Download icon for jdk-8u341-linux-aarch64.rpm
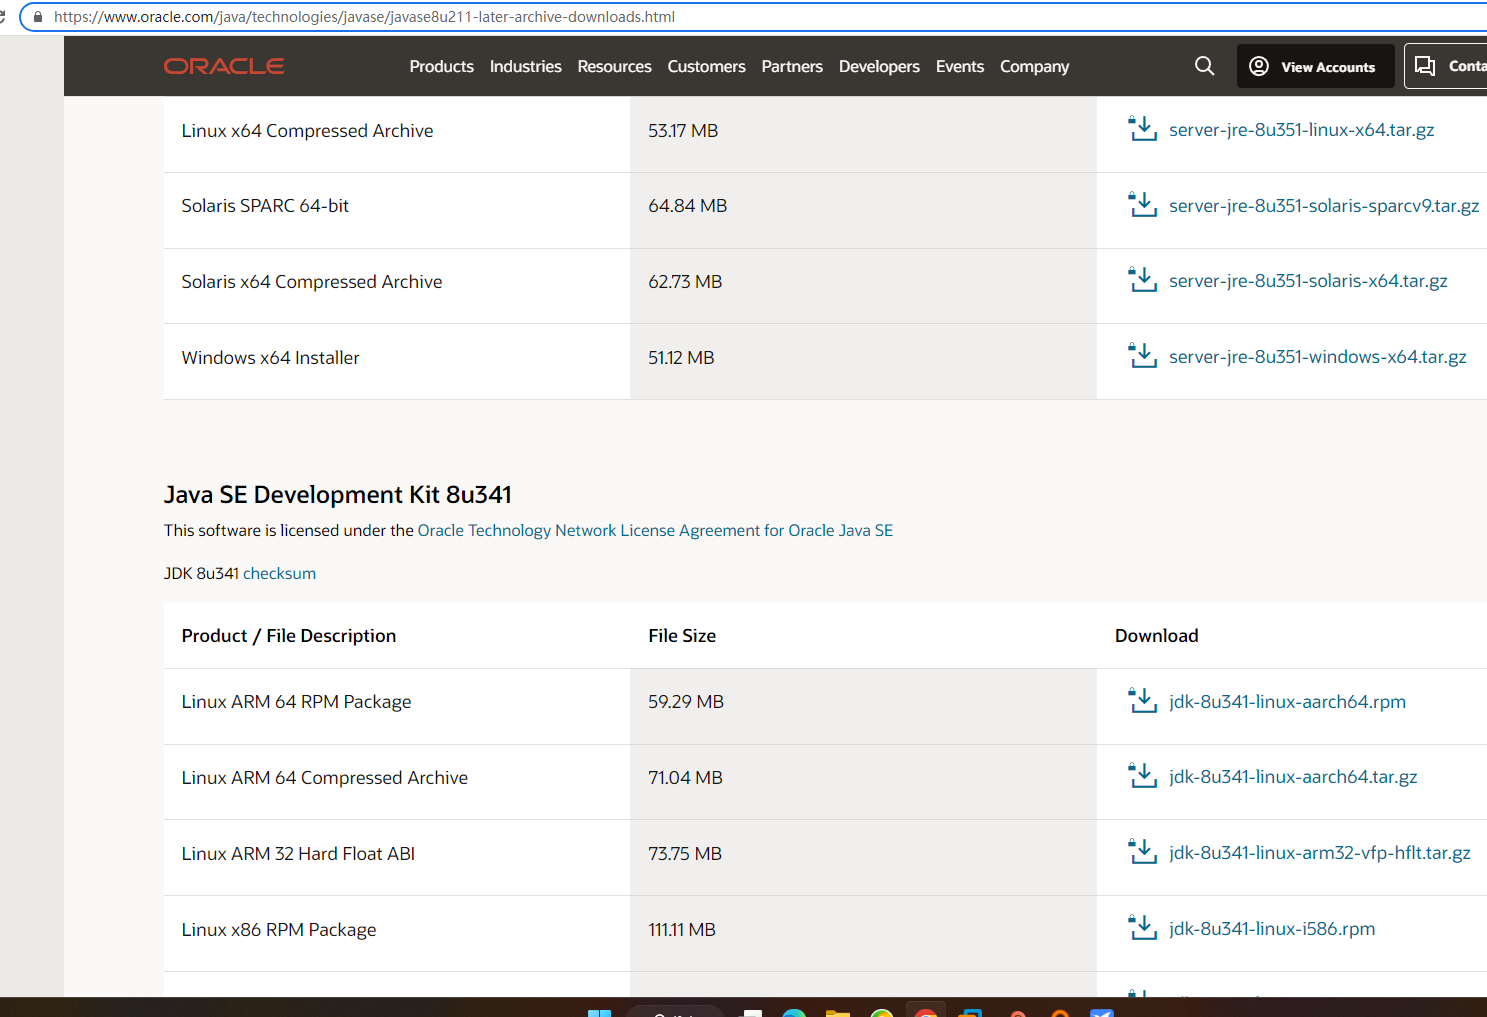The width and height of the screenshot is (1487, 1017). pos(1143,701)
